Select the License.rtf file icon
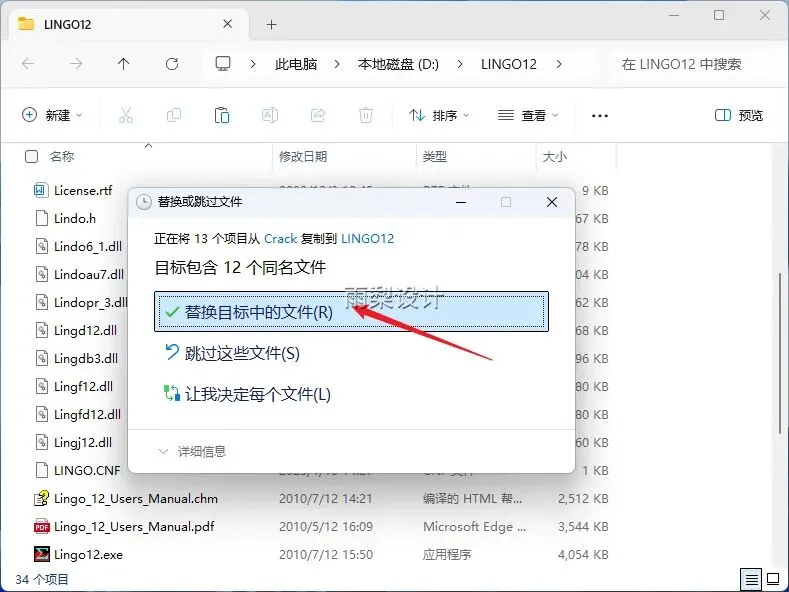This screenshot has width=789, height=592. click(41, 190)
